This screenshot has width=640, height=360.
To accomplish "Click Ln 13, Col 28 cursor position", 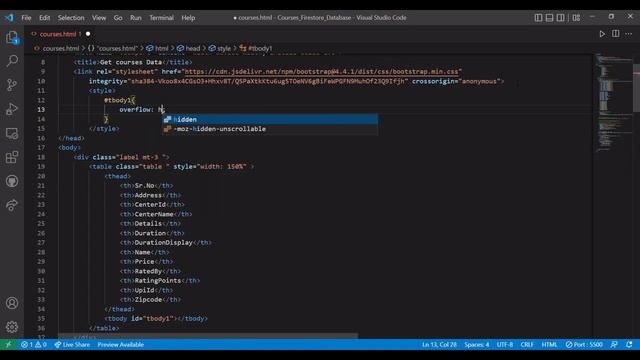I will tap(439, 344).
